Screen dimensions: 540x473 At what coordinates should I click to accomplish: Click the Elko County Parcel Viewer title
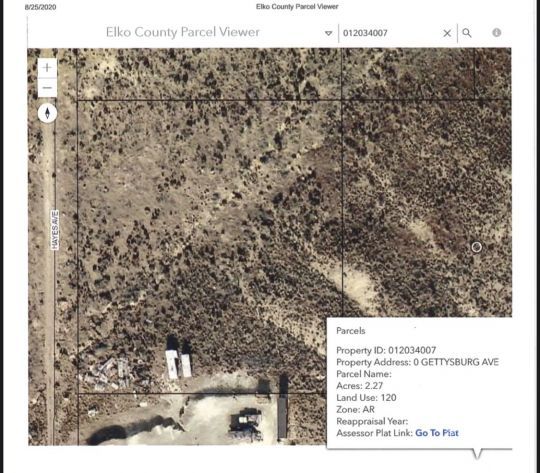[x=183, y=32]
